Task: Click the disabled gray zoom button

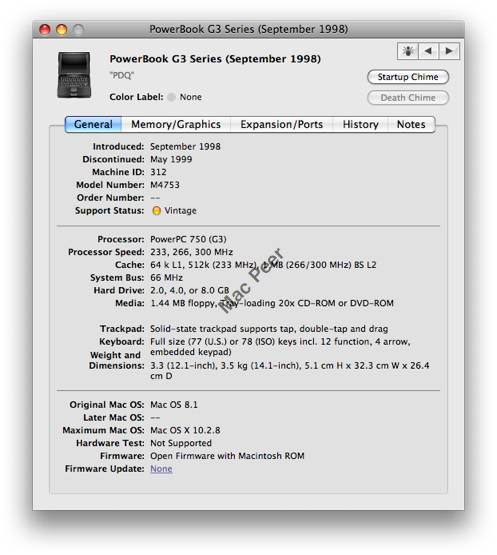Action: pyautogui.click(x=78, y=29)
